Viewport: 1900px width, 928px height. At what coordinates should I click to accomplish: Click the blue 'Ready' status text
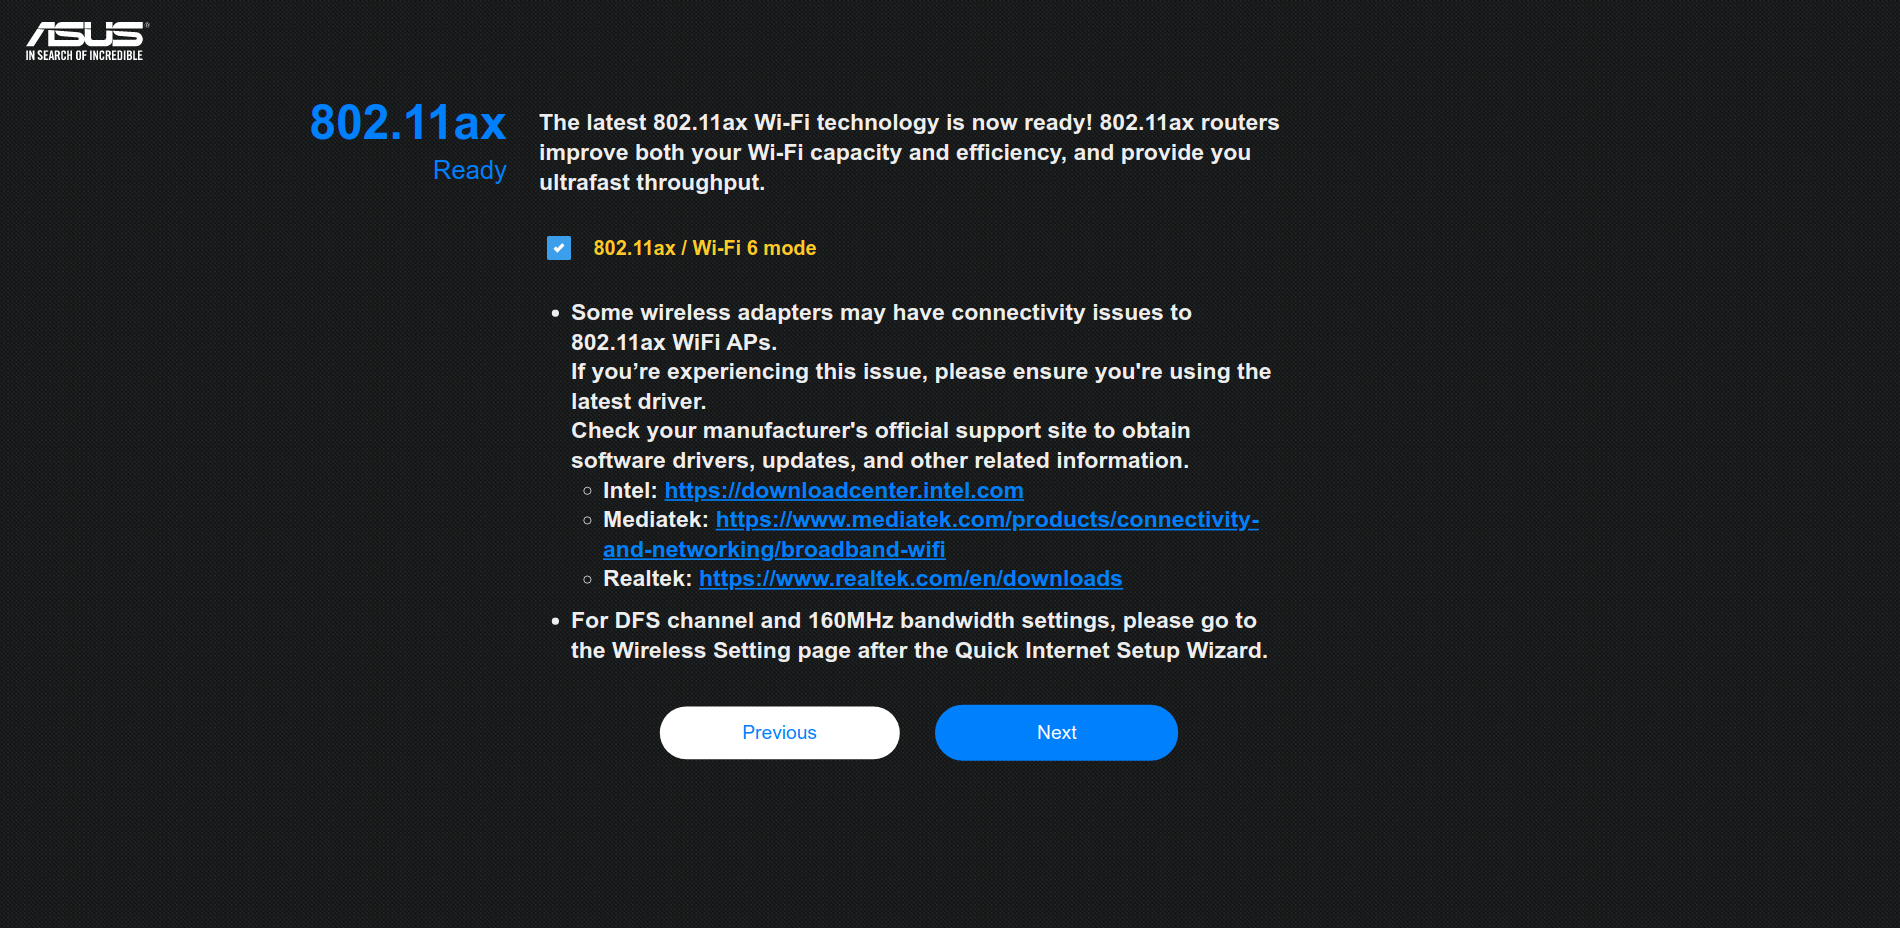click(x=470, y=170)
